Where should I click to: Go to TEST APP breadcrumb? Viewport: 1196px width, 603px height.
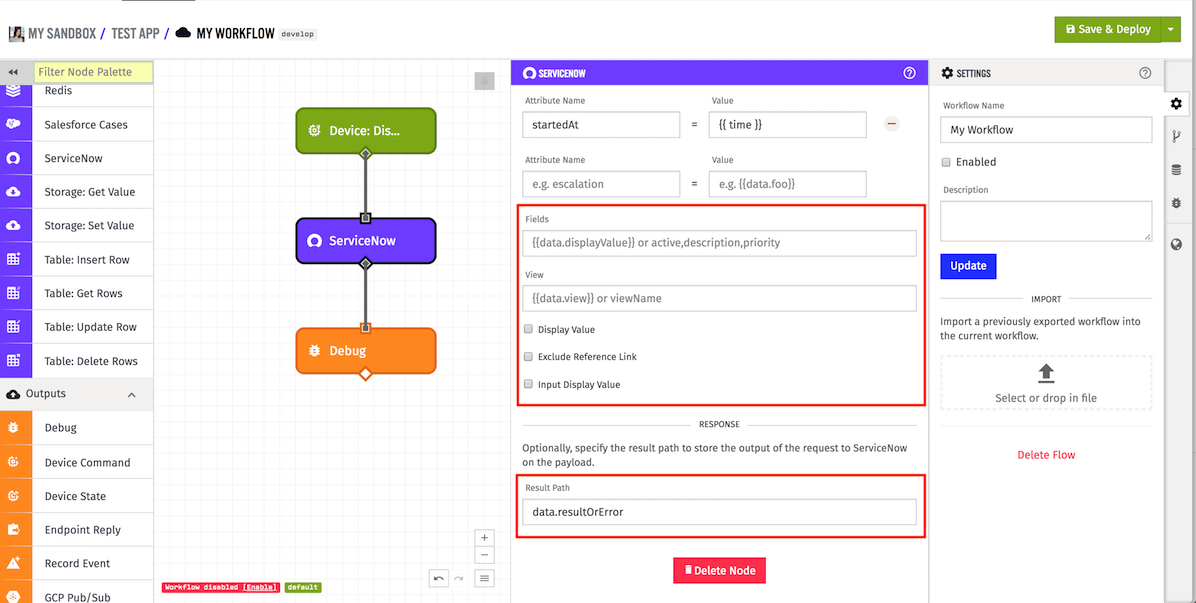pos(135,34)
